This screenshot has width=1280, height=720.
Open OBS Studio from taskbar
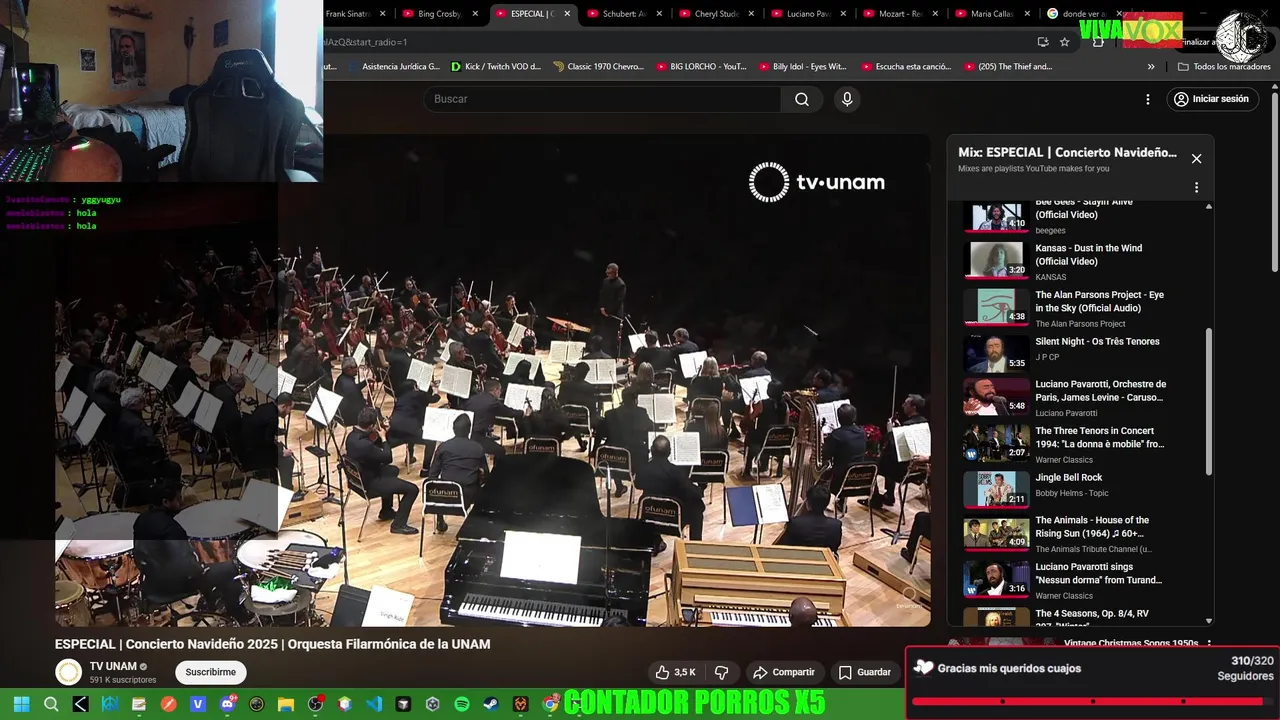pyautogui.click(x=315, y=704)
